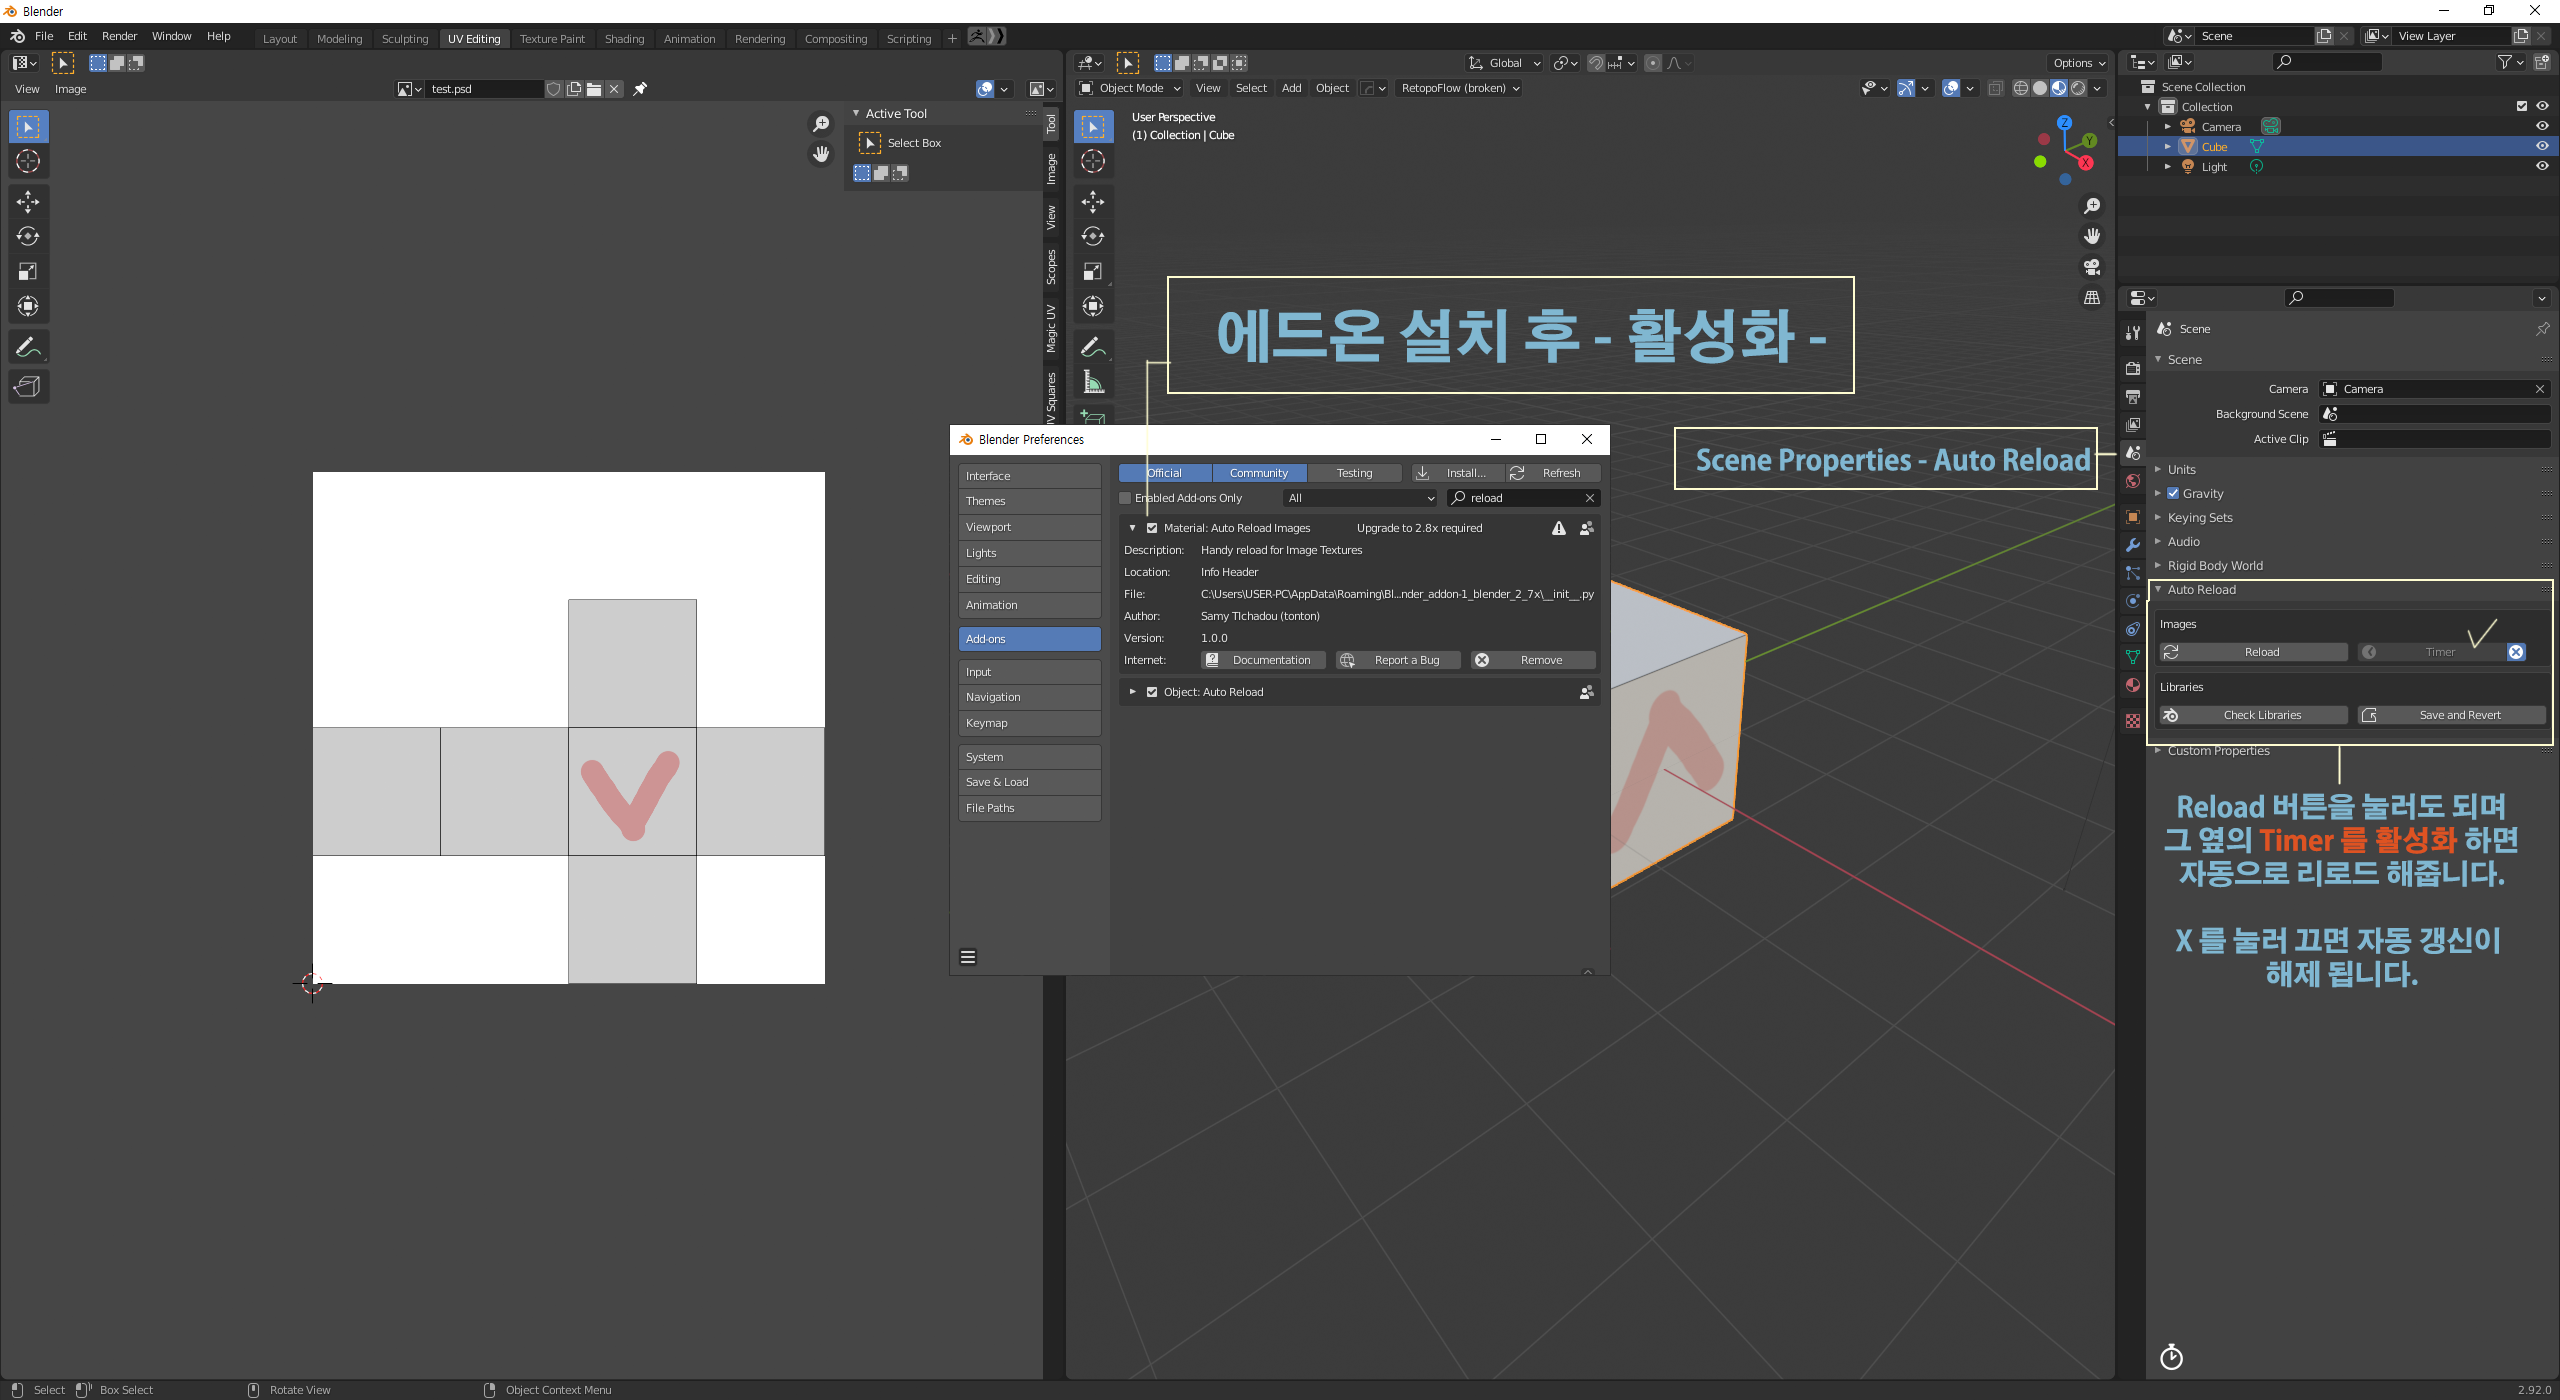This screenshot has height=1400, width=2560.
Task: Click the Install... add-on button
Action: coord(1457,473)
